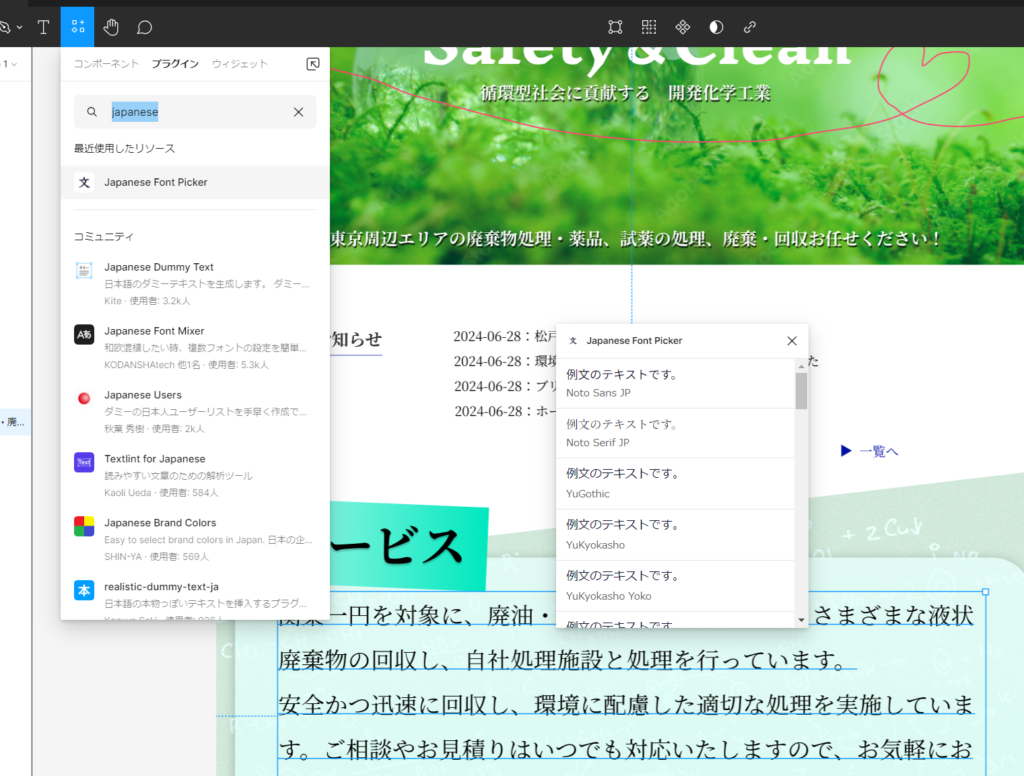Click the font list scroll down arrow
Screen dimensions: 1024x776
(801, 620)
